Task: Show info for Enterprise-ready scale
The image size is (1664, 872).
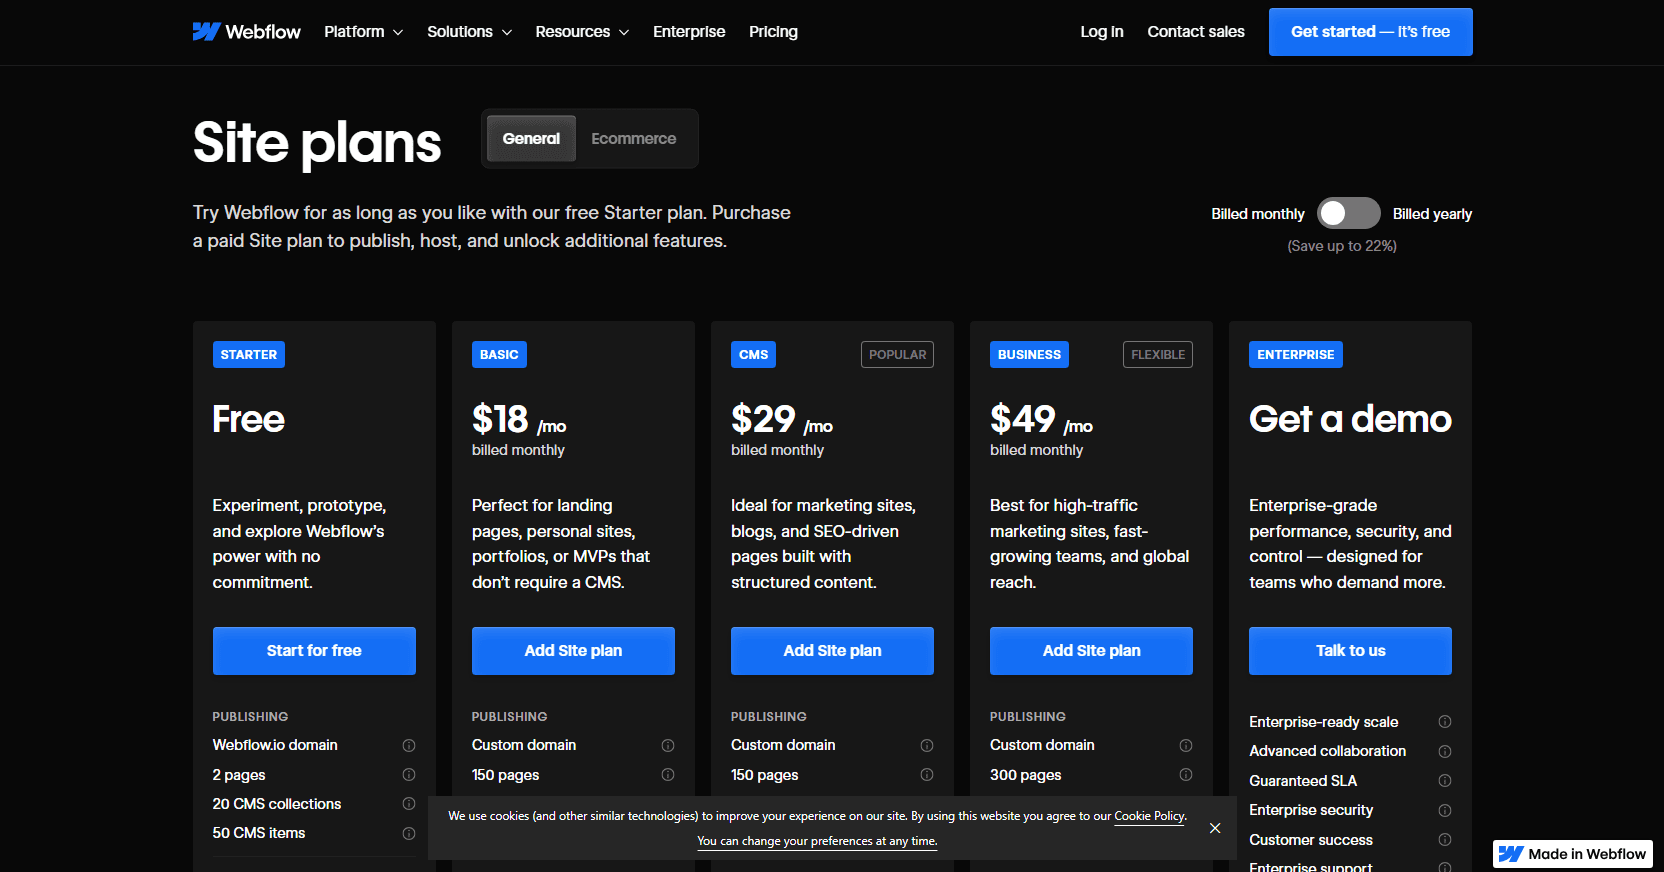Action: (x=1445, y=721)
